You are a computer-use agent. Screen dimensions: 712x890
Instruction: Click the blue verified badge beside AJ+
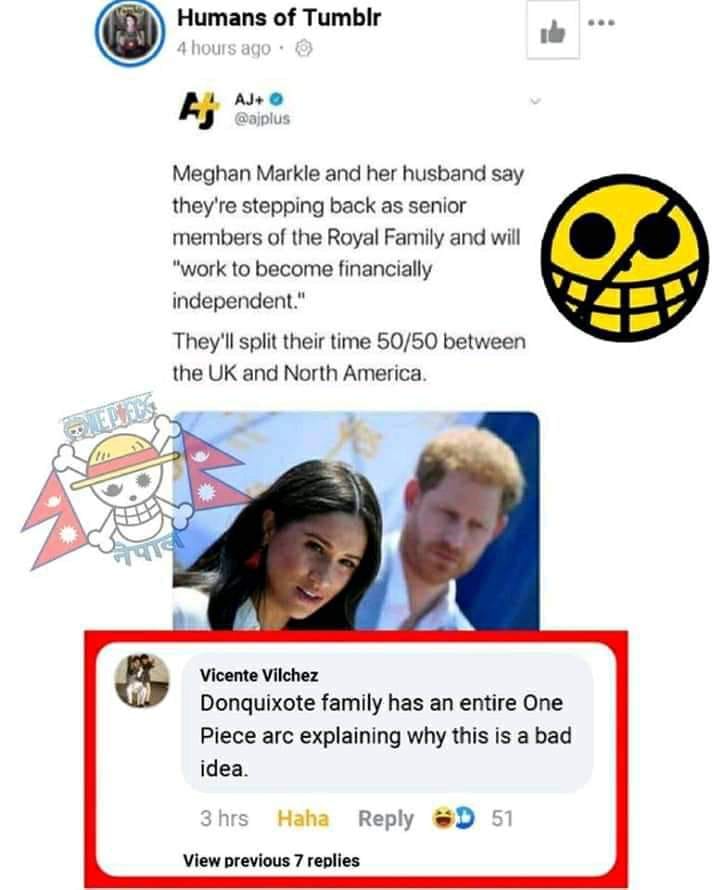tap(276, 99)
